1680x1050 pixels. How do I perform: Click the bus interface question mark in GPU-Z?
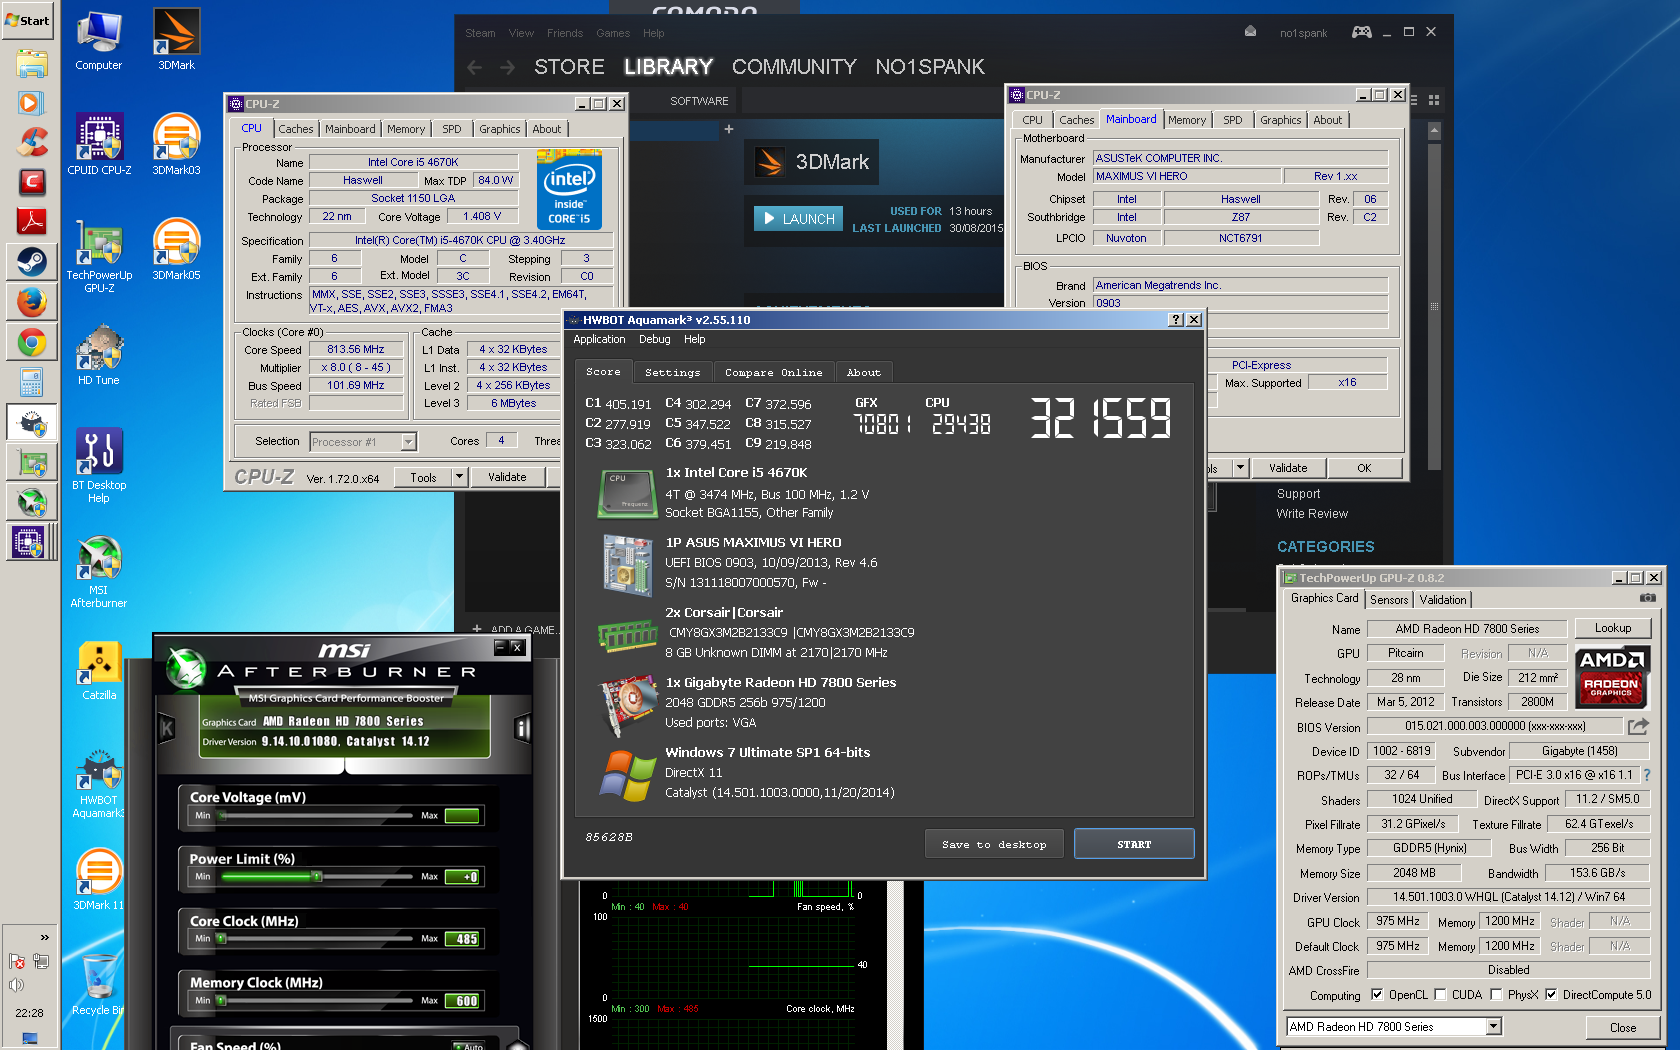click(1646, 775)
